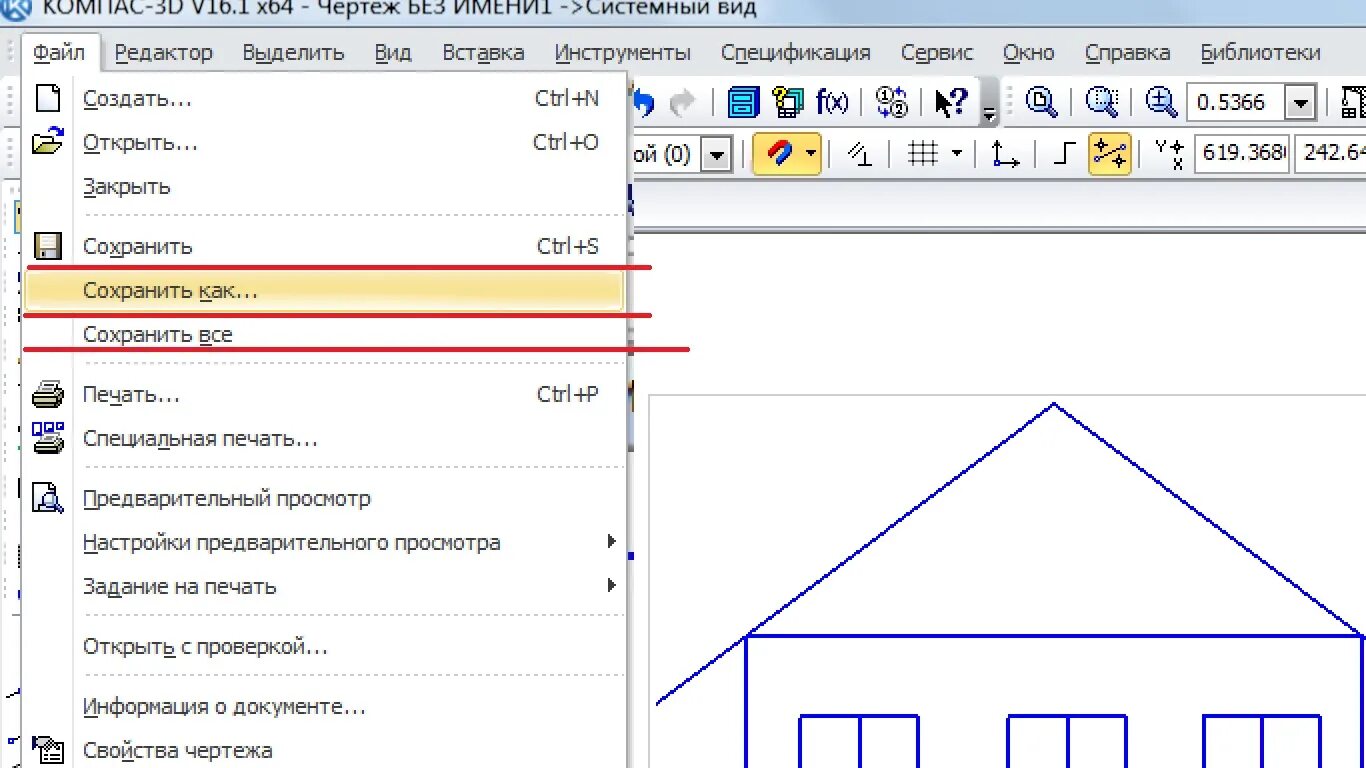
Task: Expand Задание на печать submenu
Action: pyautogui.click(x=611, y=586)
